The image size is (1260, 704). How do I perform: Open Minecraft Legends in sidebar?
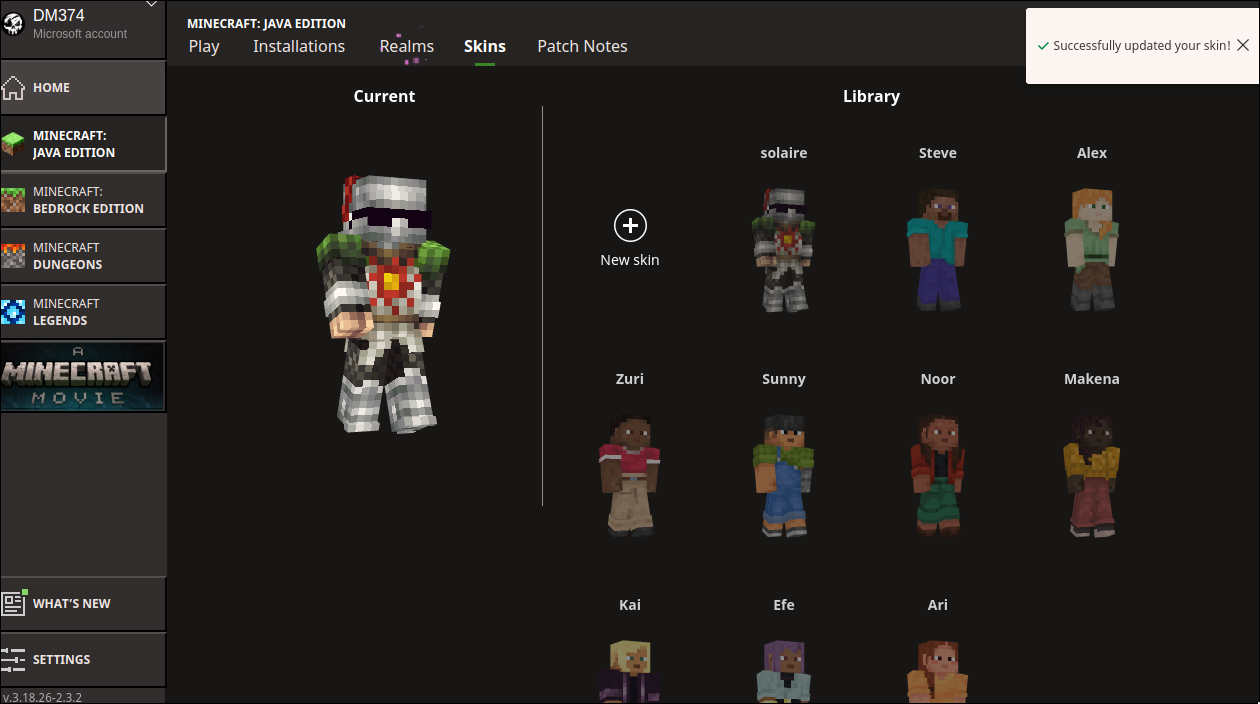pyautogui.click(x=83, y=312)
